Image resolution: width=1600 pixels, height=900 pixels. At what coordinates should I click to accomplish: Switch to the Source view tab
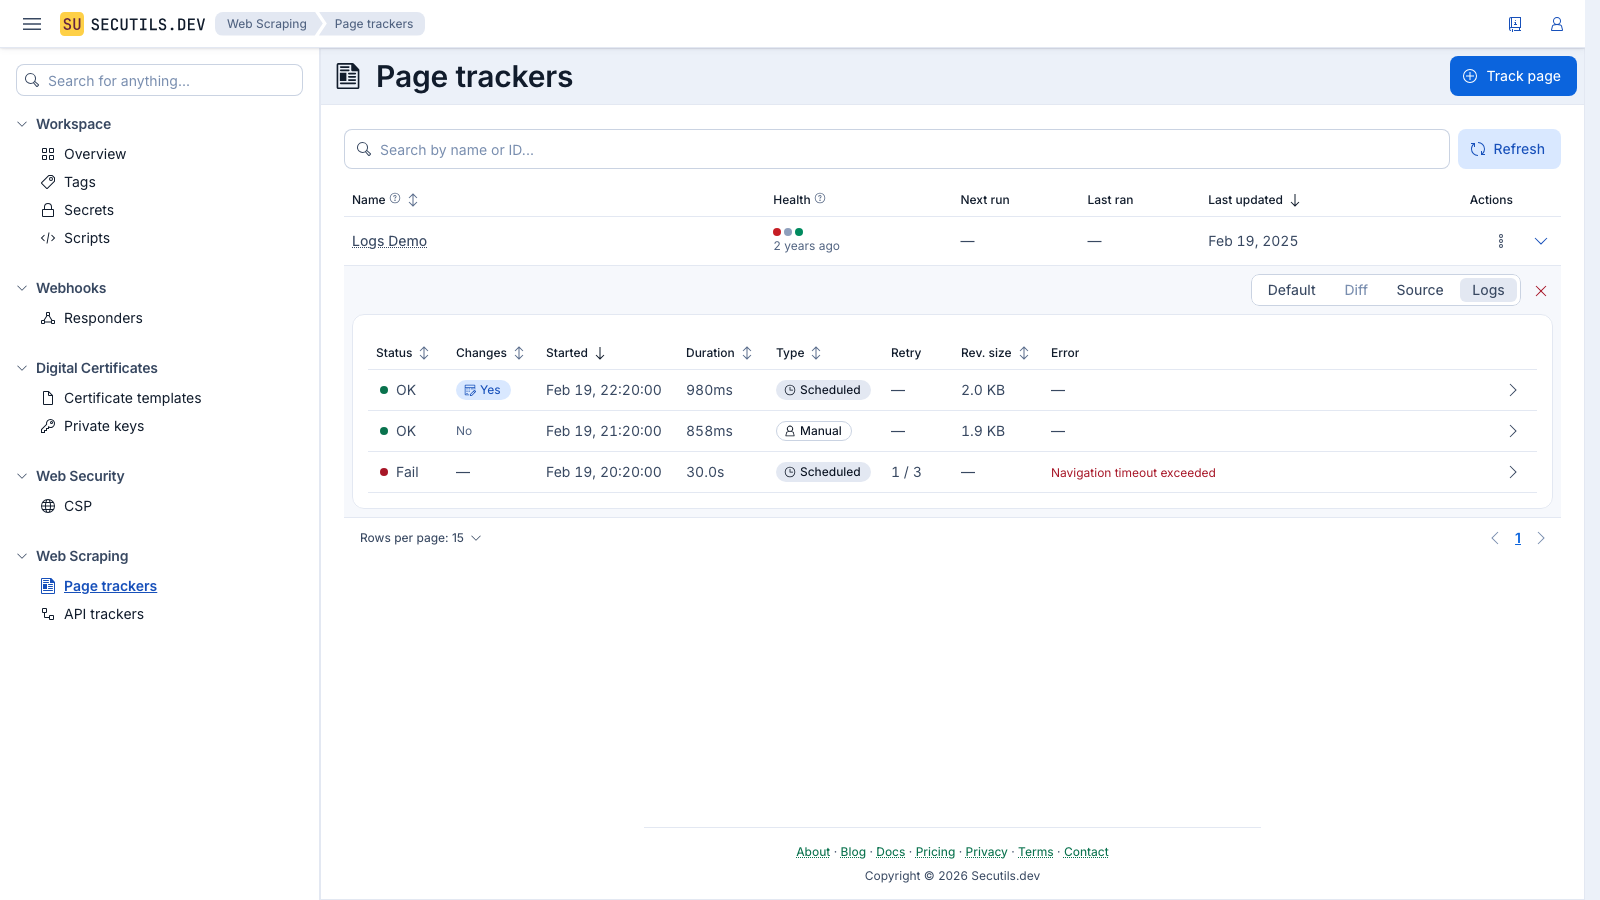1420,290
